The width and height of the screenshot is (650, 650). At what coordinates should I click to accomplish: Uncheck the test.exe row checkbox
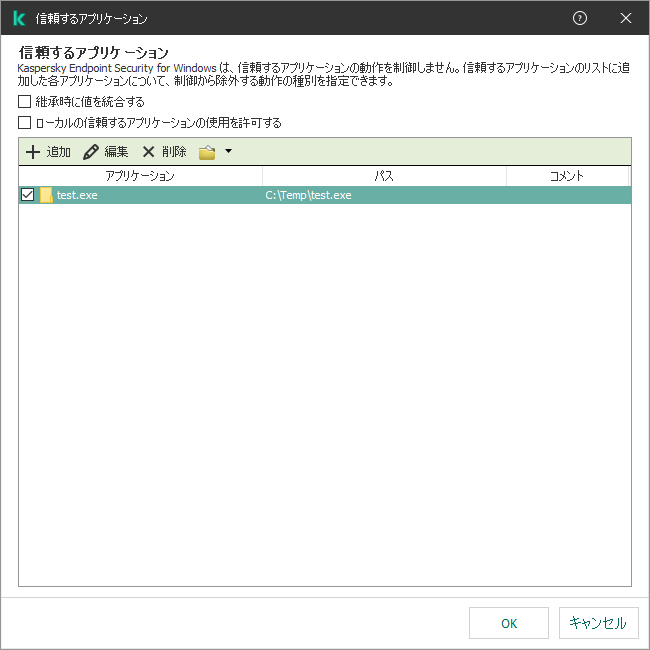(x=27, y=194)
